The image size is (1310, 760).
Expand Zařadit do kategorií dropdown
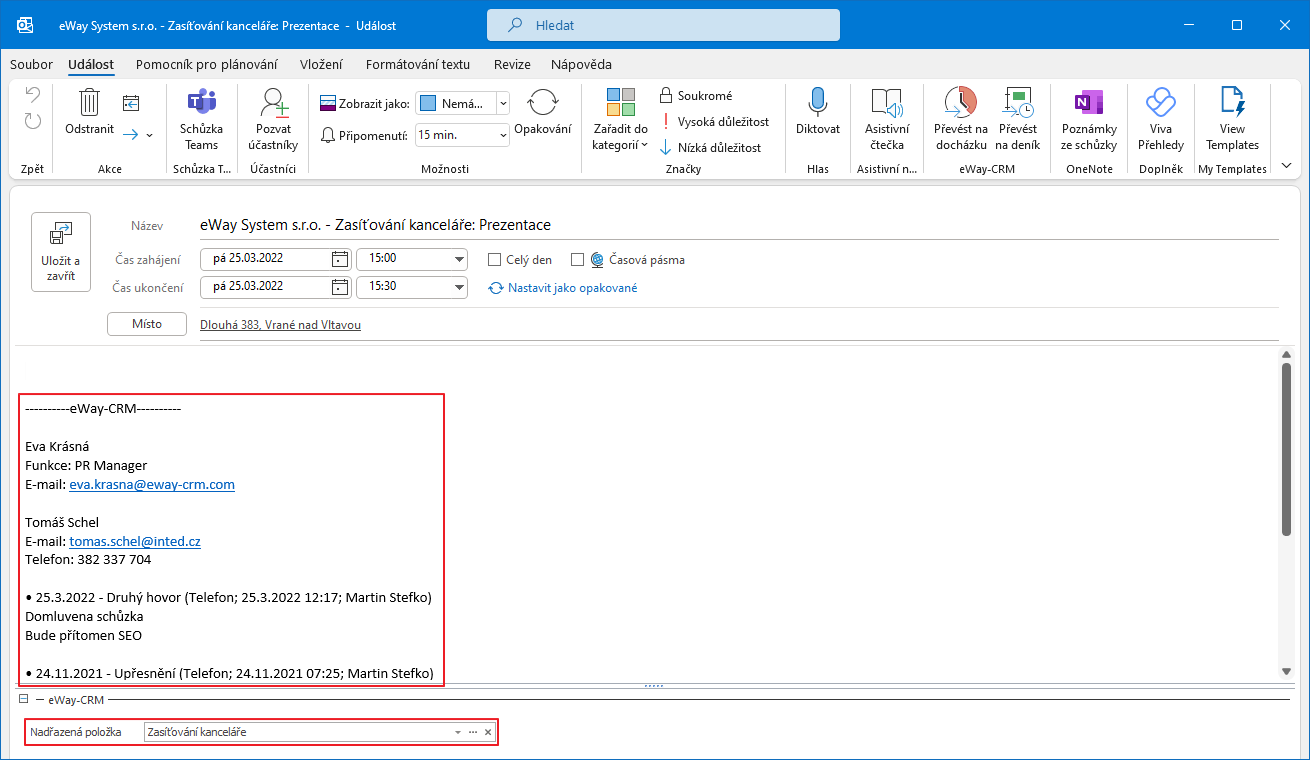point(620,119)
